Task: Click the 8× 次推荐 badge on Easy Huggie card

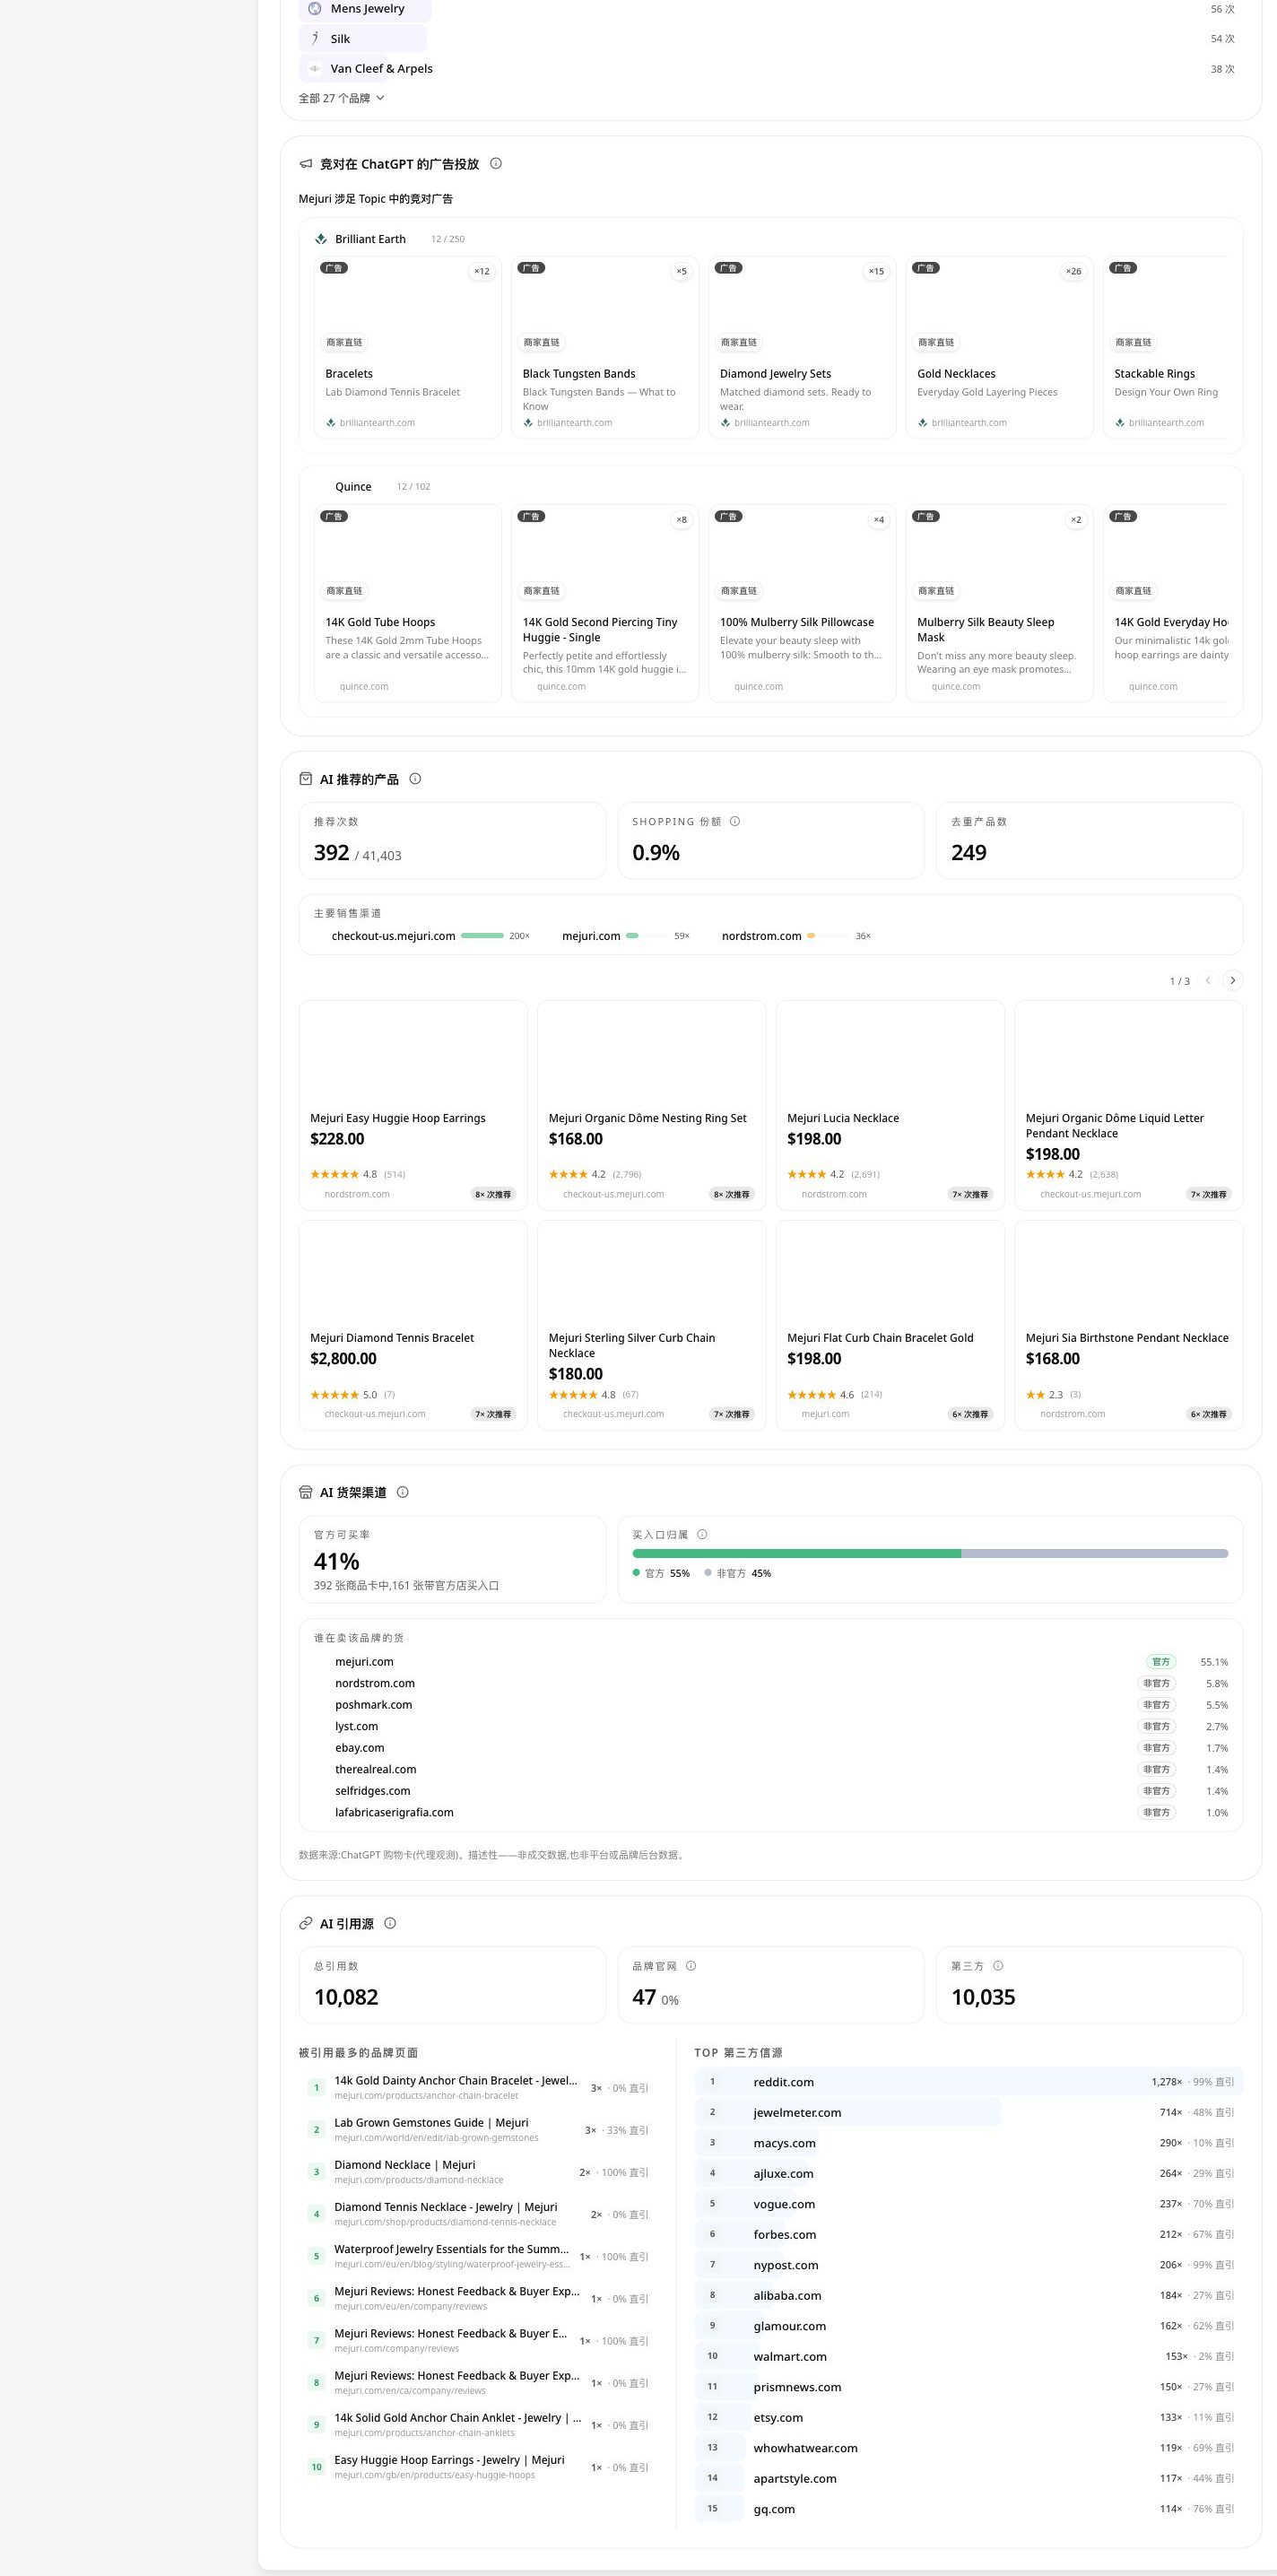Action: click(x=493, y=1194)
